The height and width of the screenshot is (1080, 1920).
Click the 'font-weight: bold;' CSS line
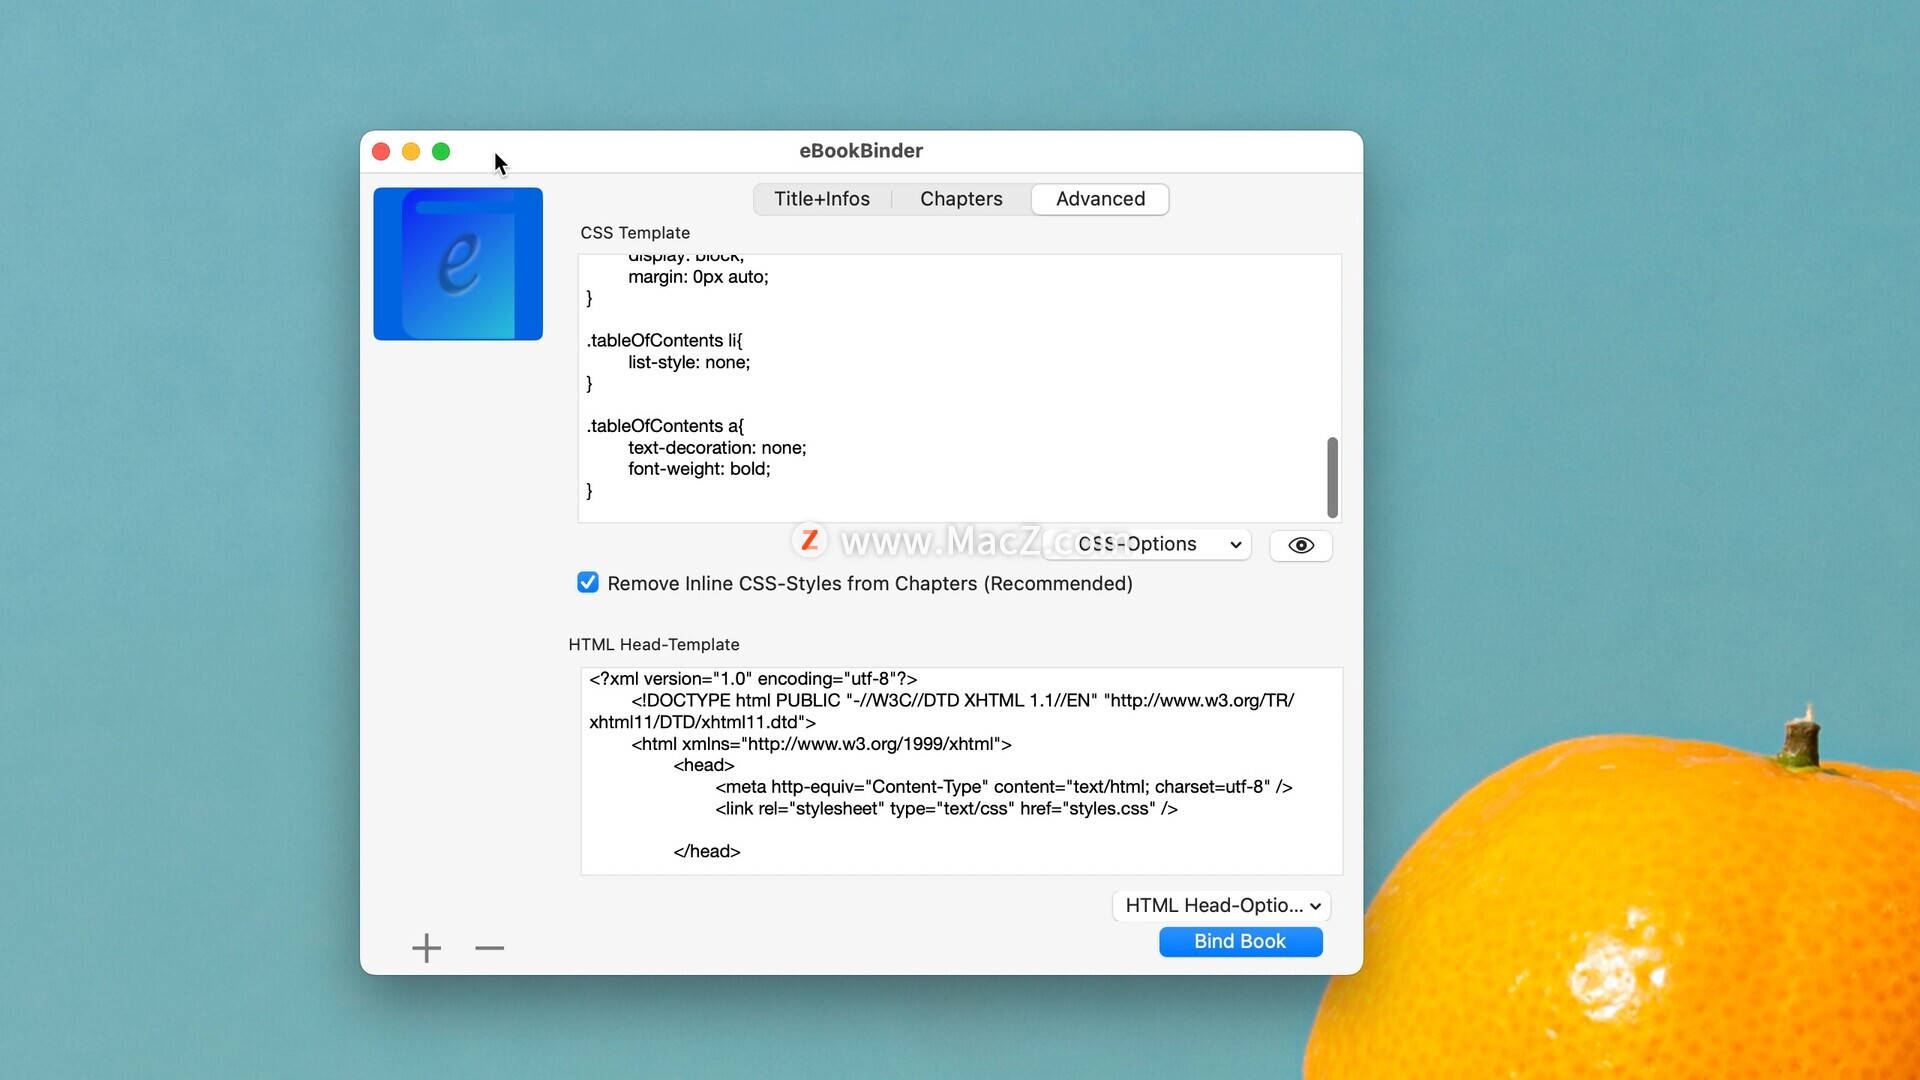click(699, 469)
